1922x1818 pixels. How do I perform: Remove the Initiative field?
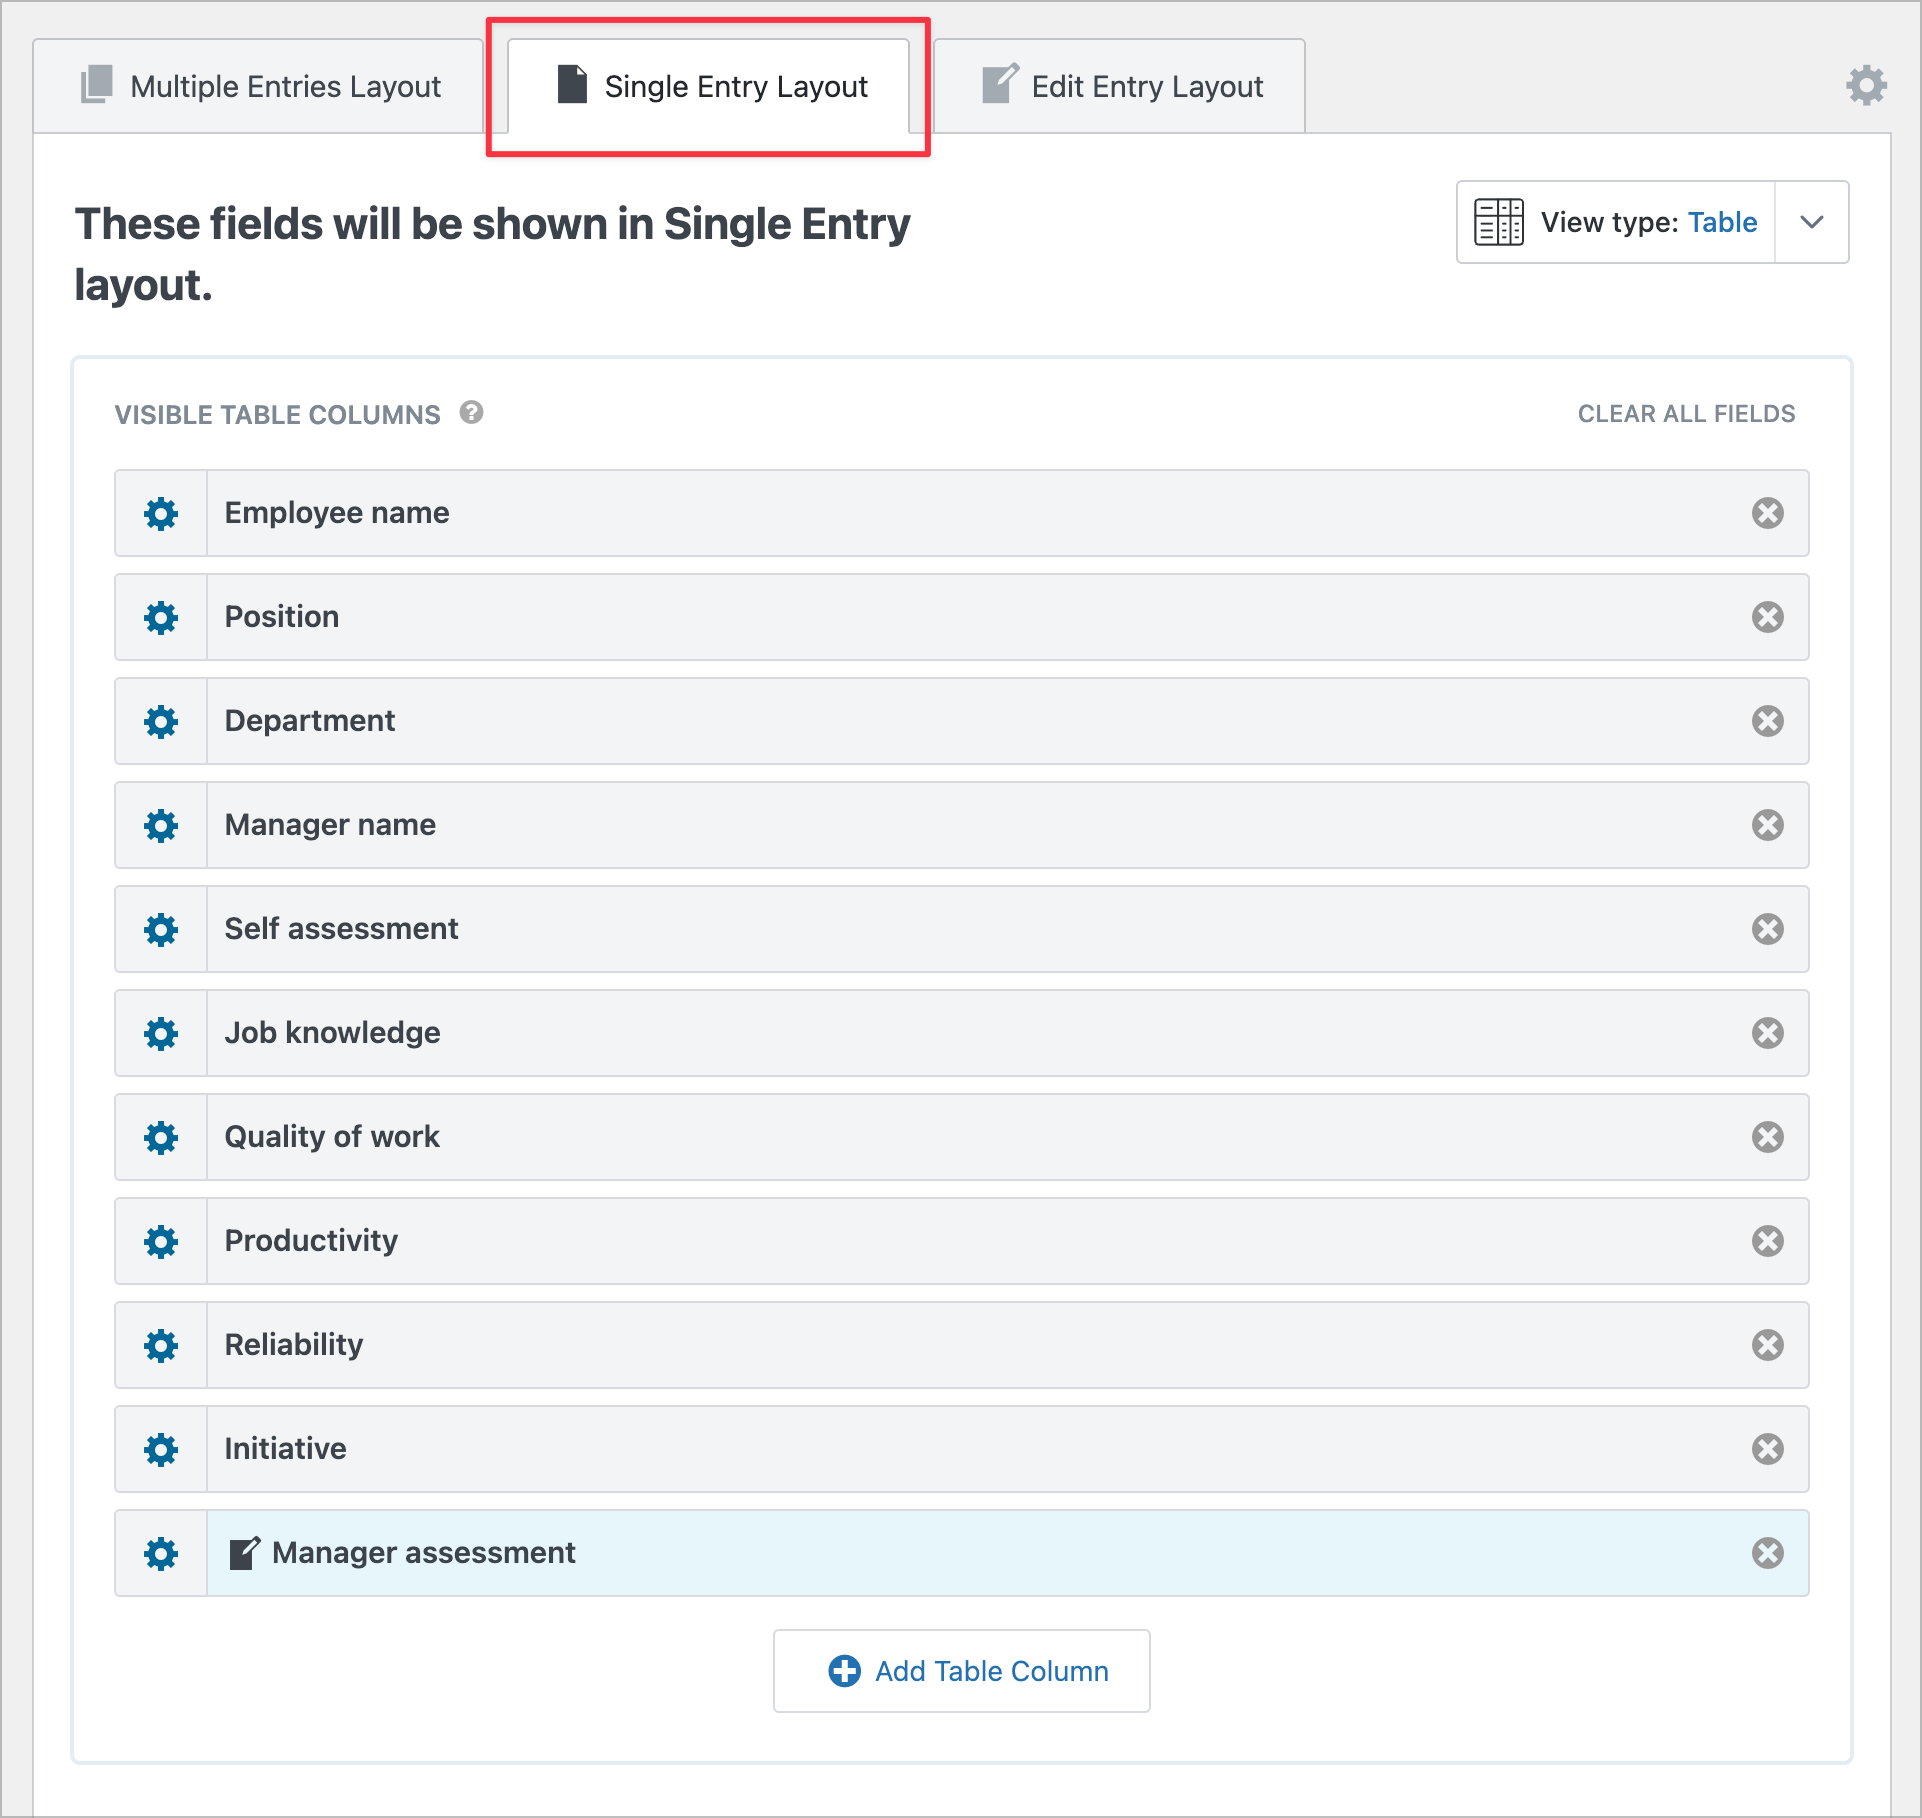(1767, 1449)
